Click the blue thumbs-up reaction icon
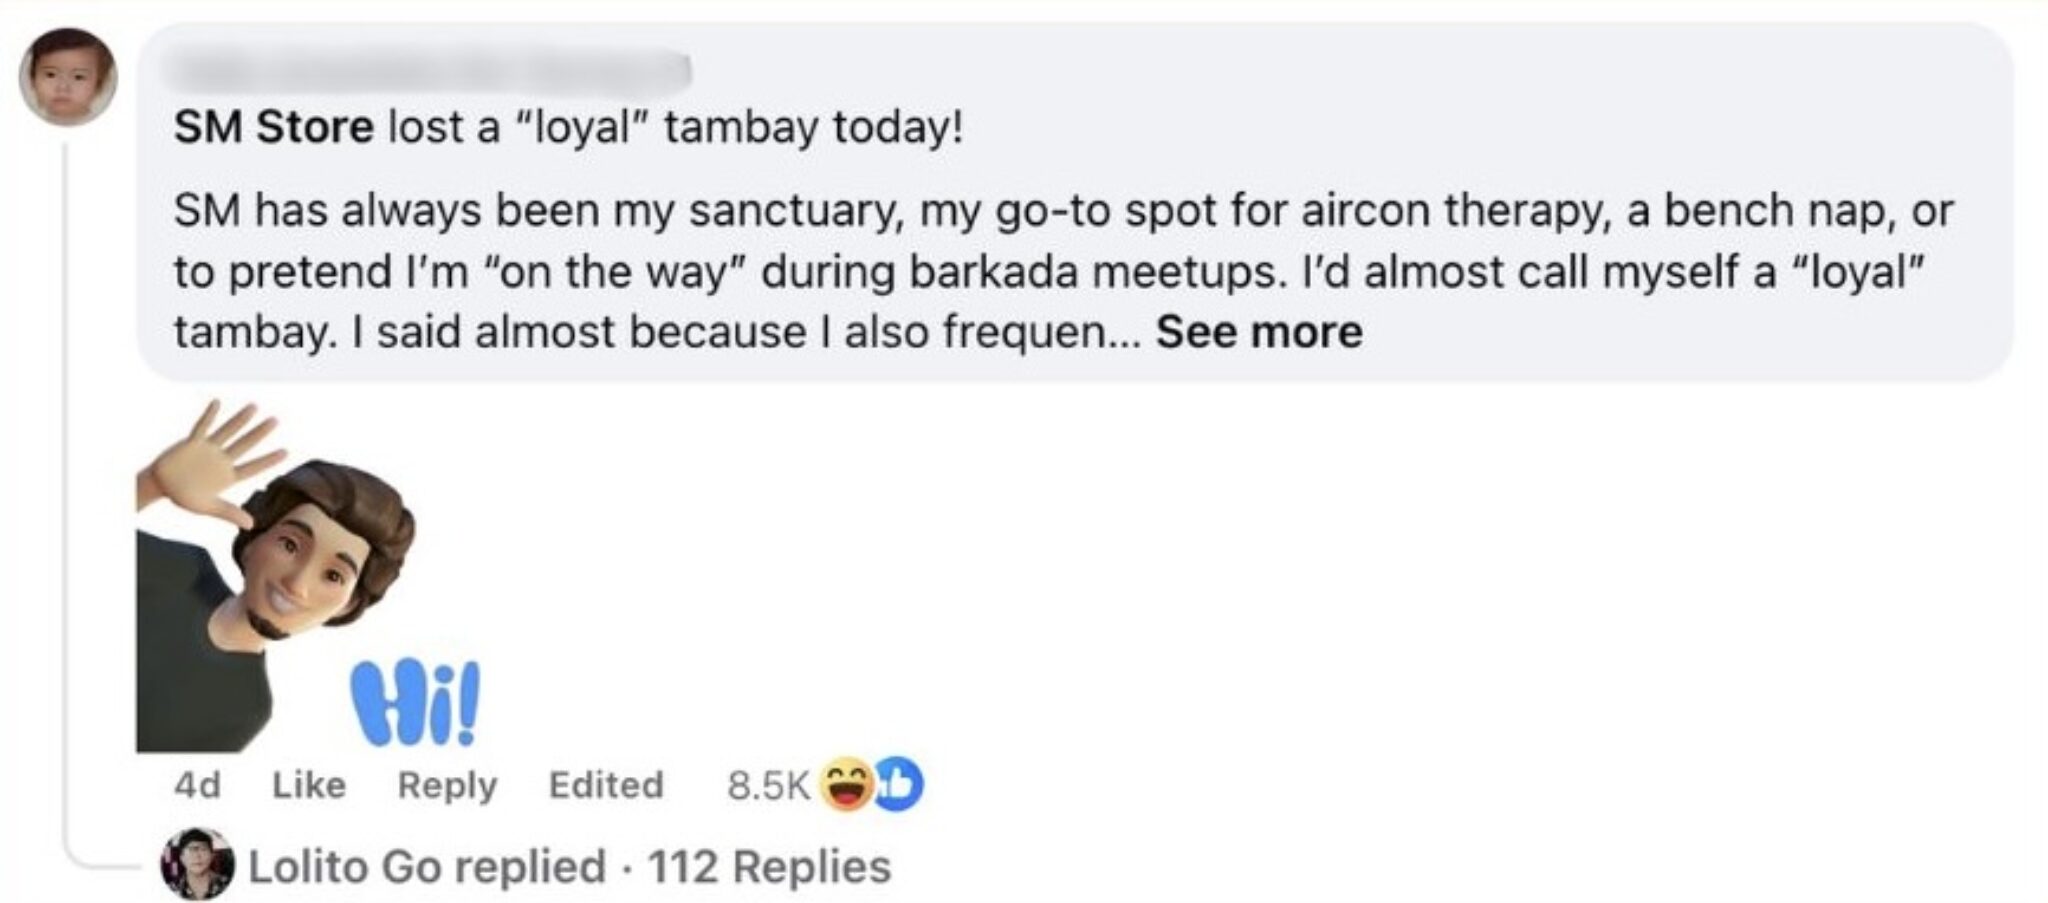This screenshot has height=903, width=2048. pos(899,786)
